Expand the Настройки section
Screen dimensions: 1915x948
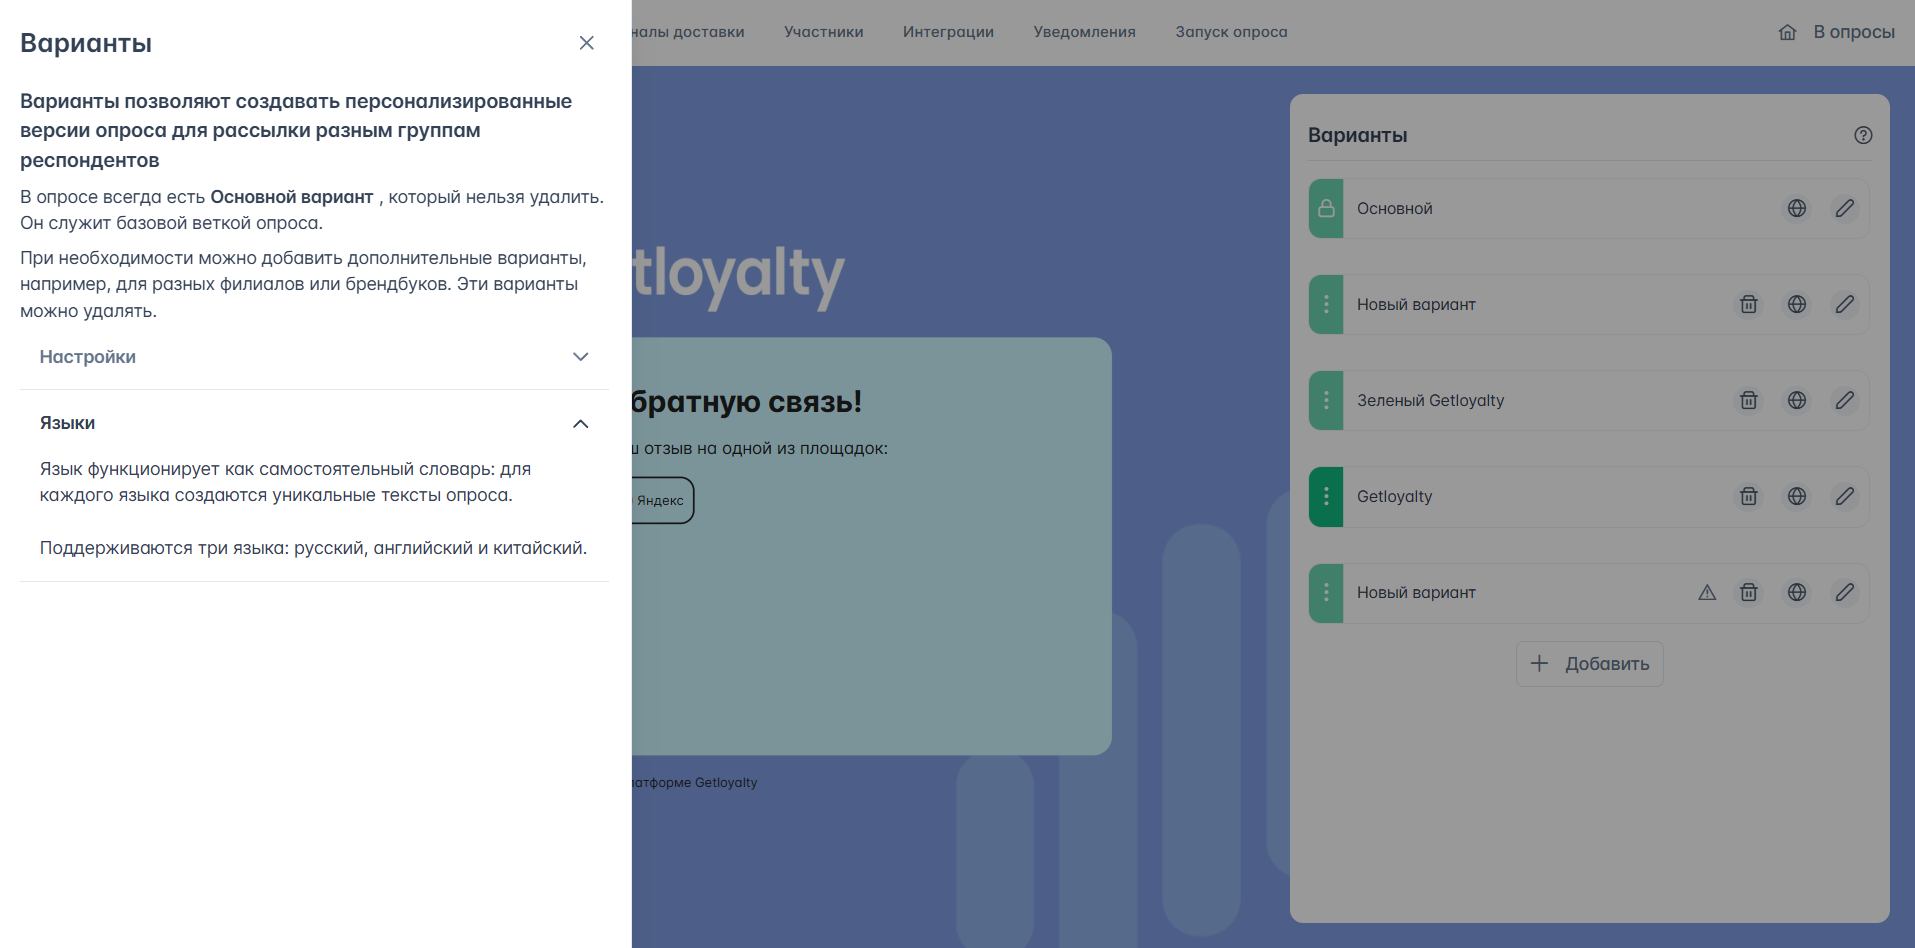314,357
